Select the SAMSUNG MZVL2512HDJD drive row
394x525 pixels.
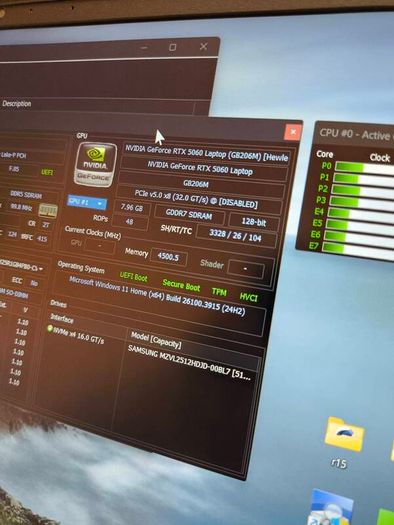(189, 363)
